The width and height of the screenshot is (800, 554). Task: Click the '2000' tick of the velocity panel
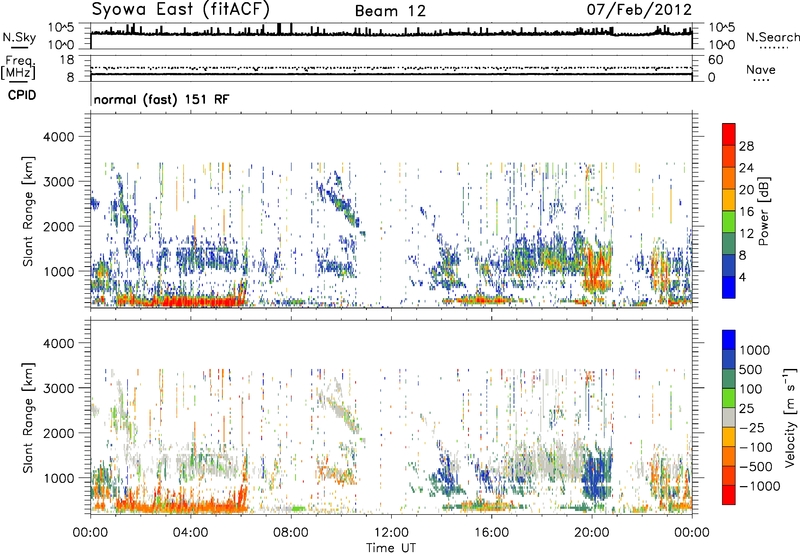tap(61, 433)
